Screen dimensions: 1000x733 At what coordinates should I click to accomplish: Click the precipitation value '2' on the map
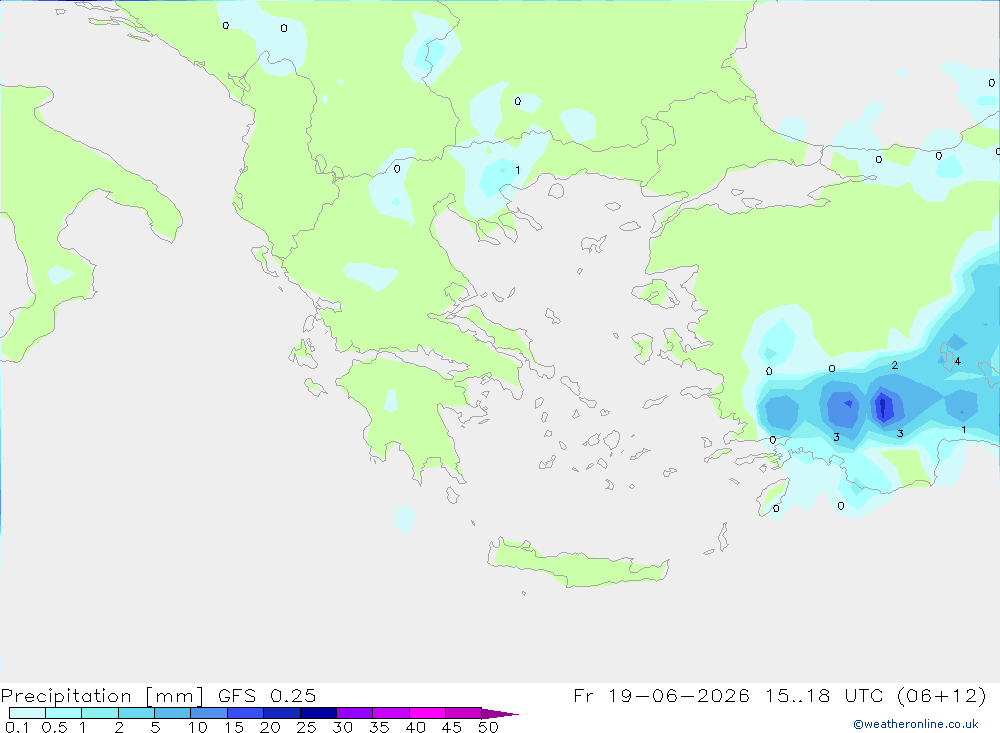pyautogui.click(x=895, y=365)
